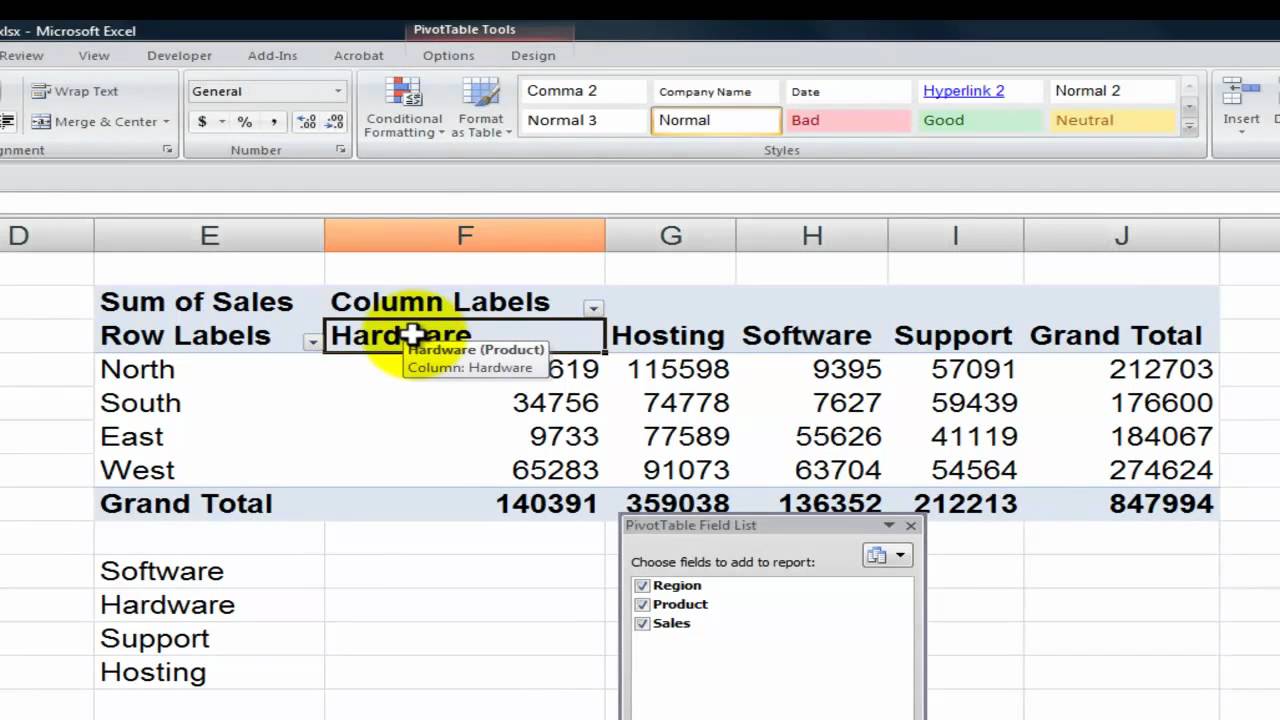Screen dimensions: 1280x720
Task: Apply the Hyperlink 2 cell style
Action: pos(979,91)
